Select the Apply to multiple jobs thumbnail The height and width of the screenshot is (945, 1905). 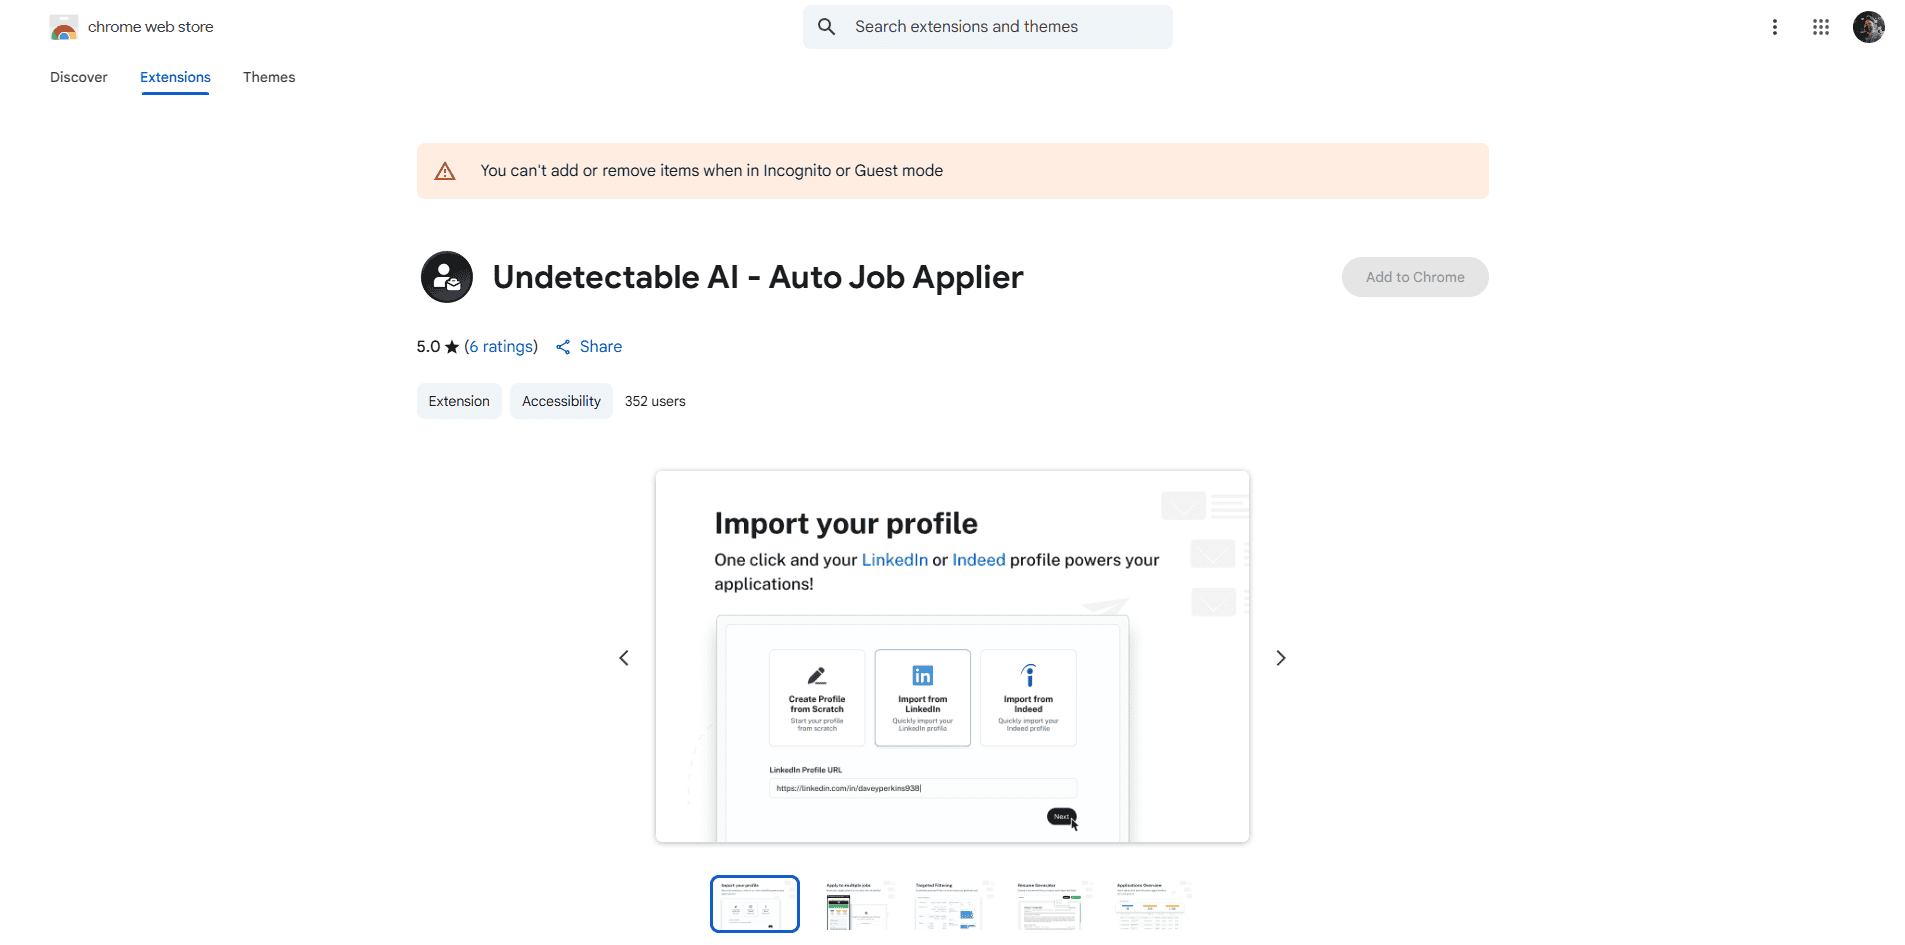pyautogui.click(x=853, y=904)
